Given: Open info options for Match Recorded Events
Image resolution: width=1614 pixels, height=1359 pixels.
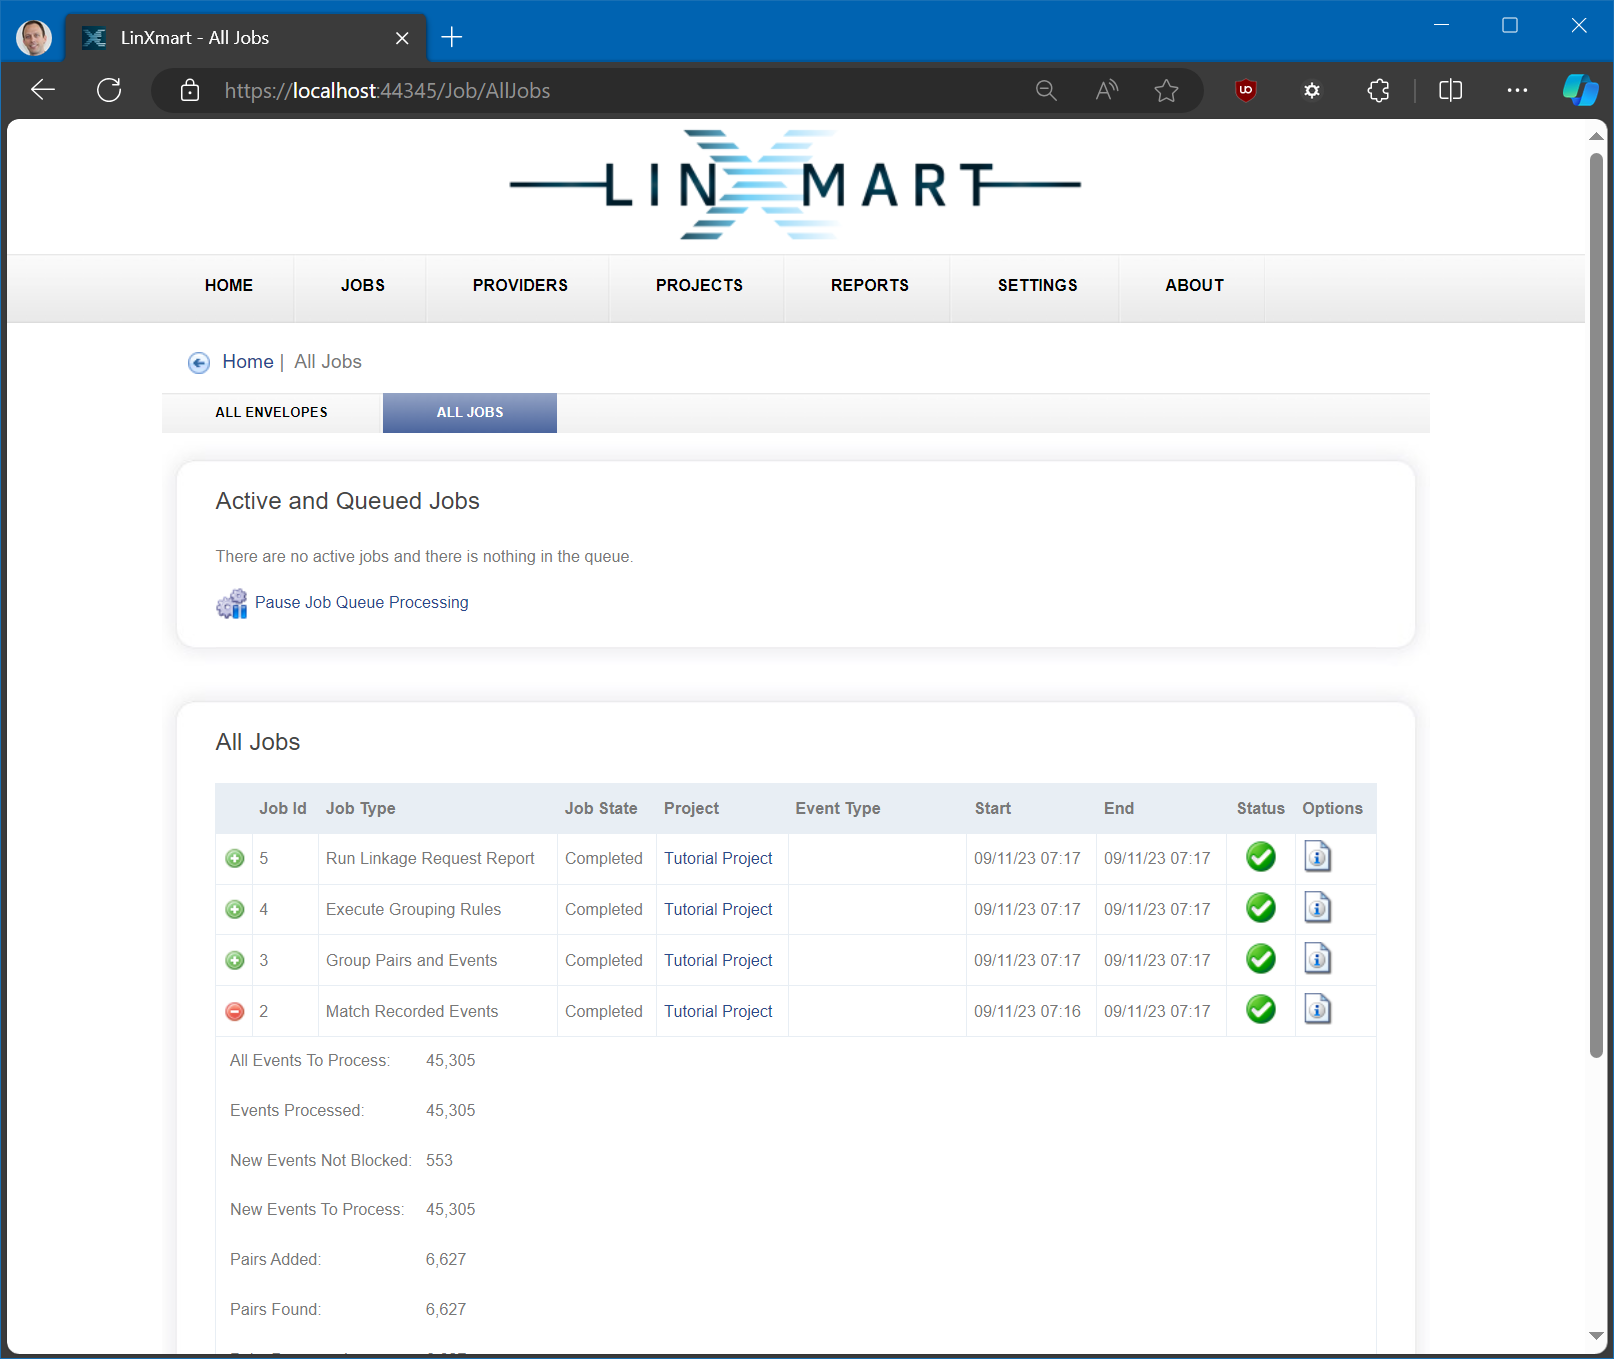Looking at the screenshot, I should click(x=1318, y=1010).
